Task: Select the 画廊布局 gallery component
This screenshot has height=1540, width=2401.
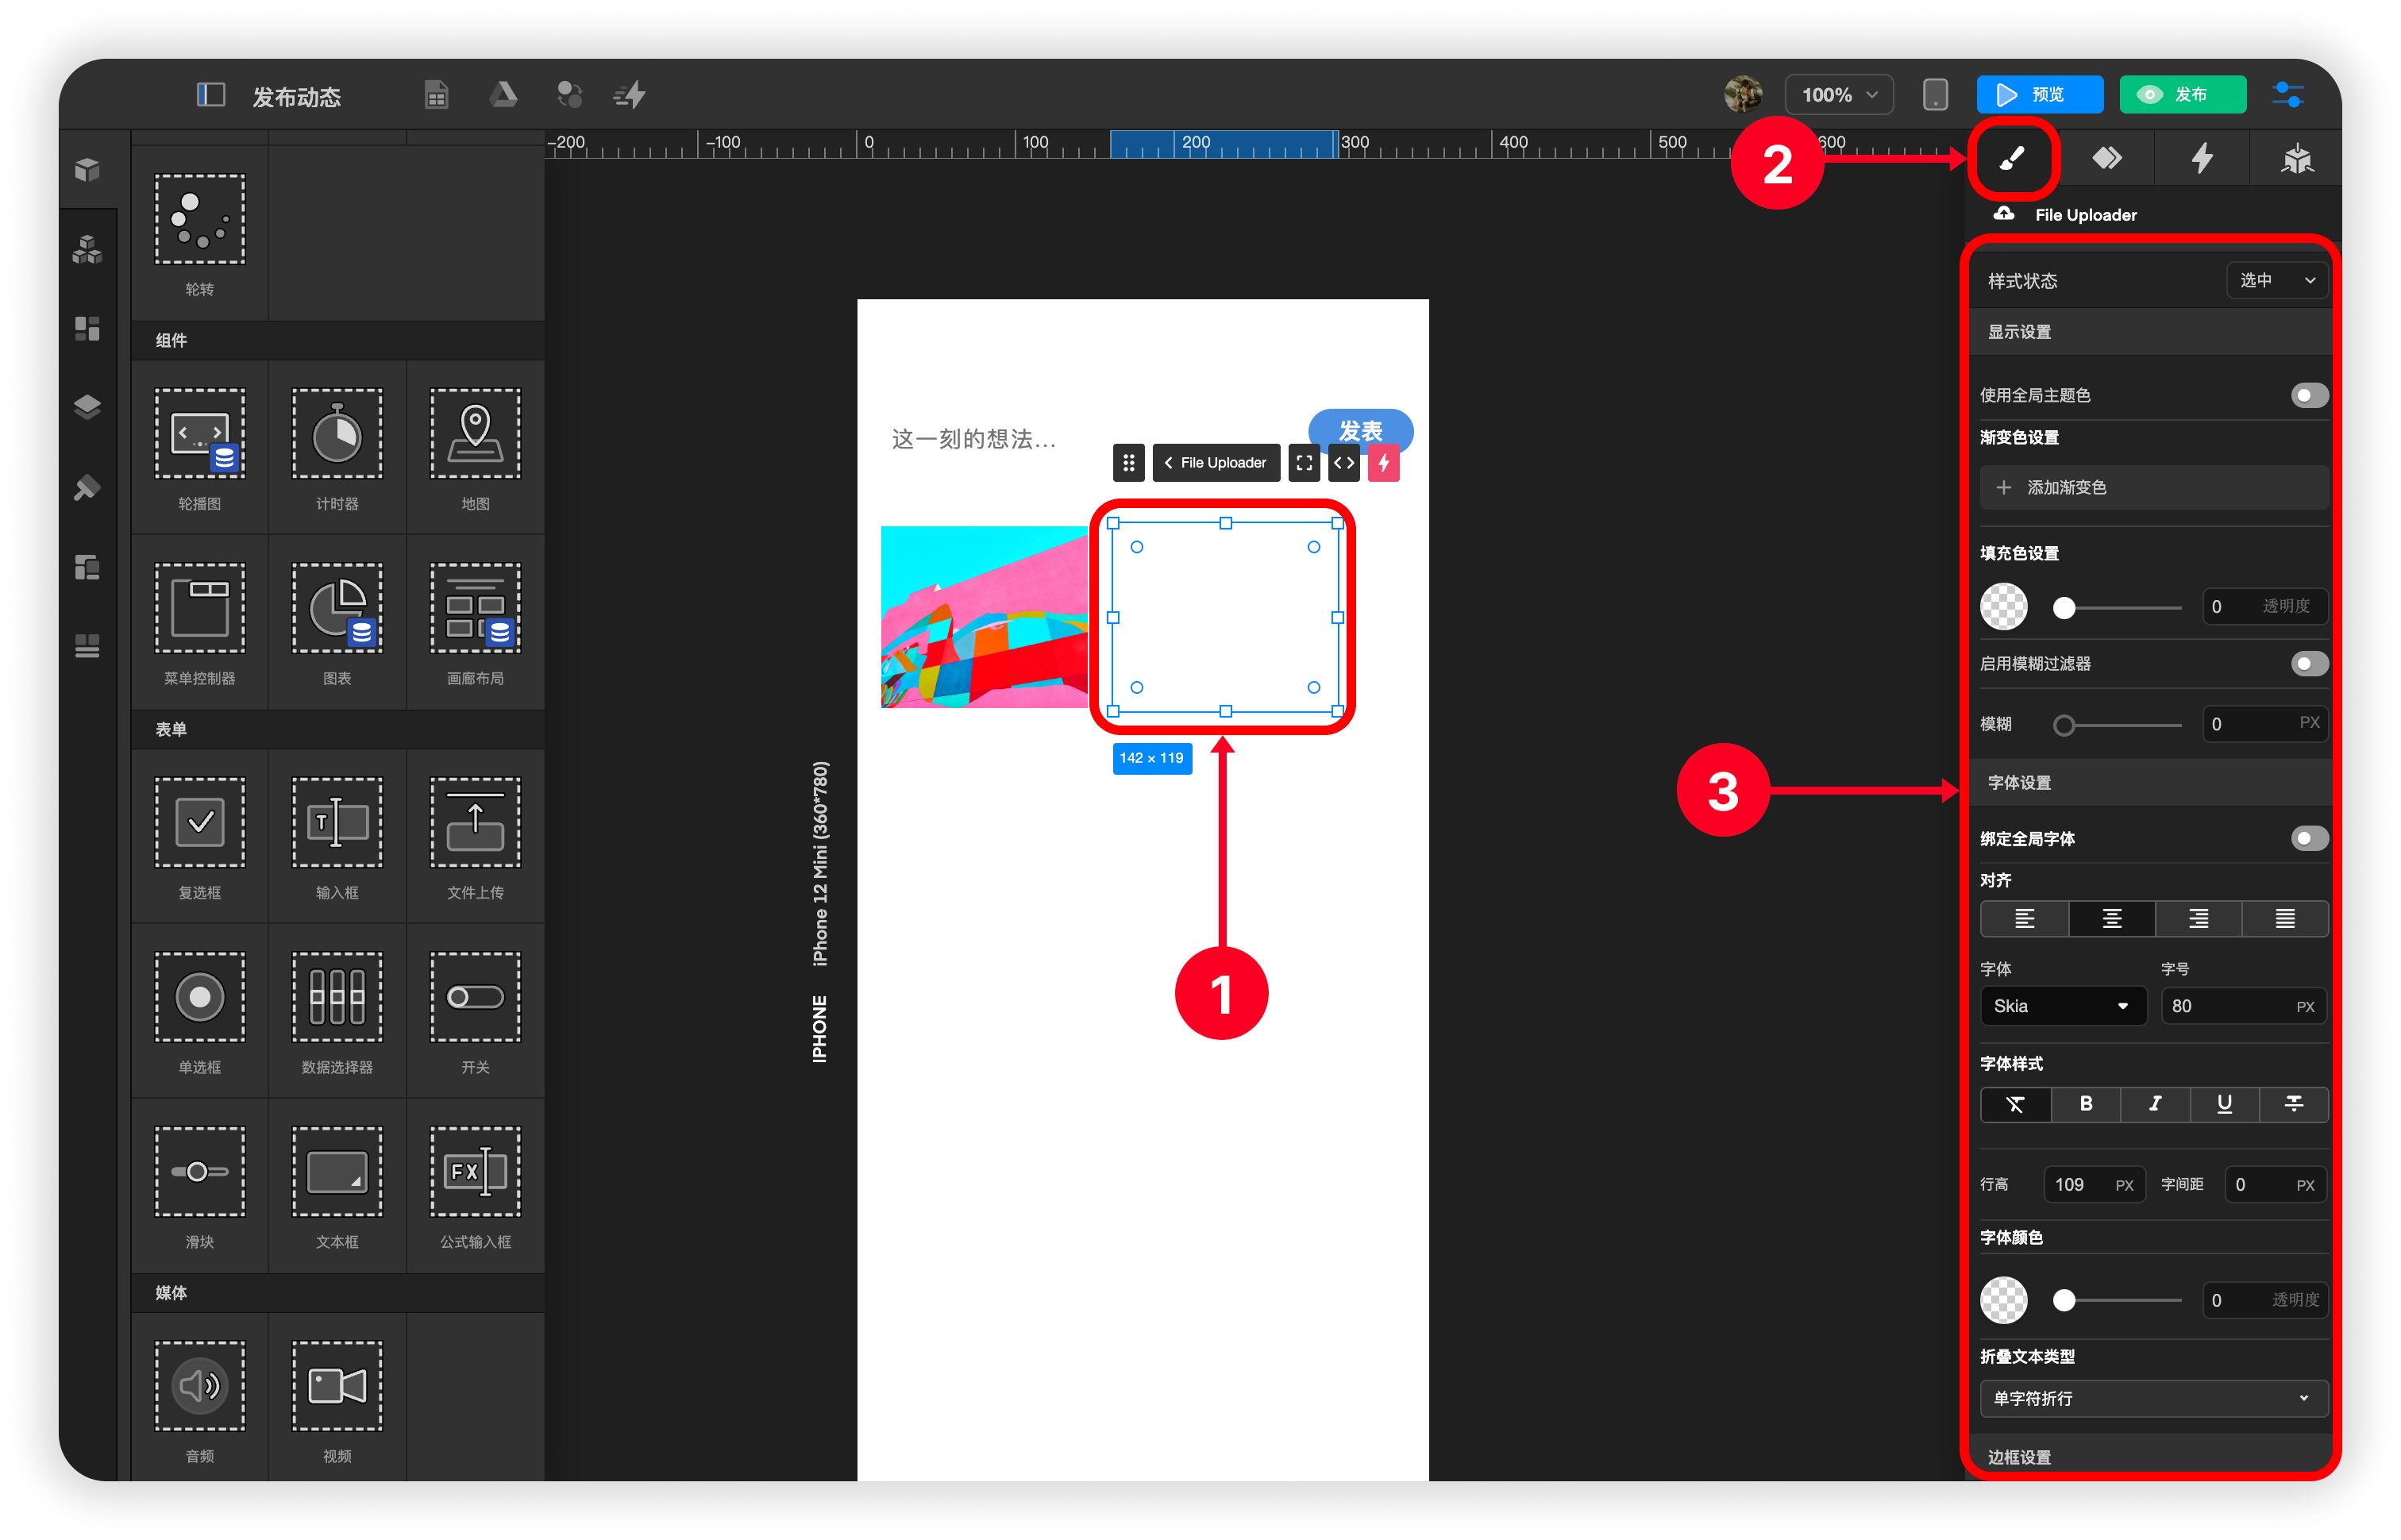Action: 475,622
